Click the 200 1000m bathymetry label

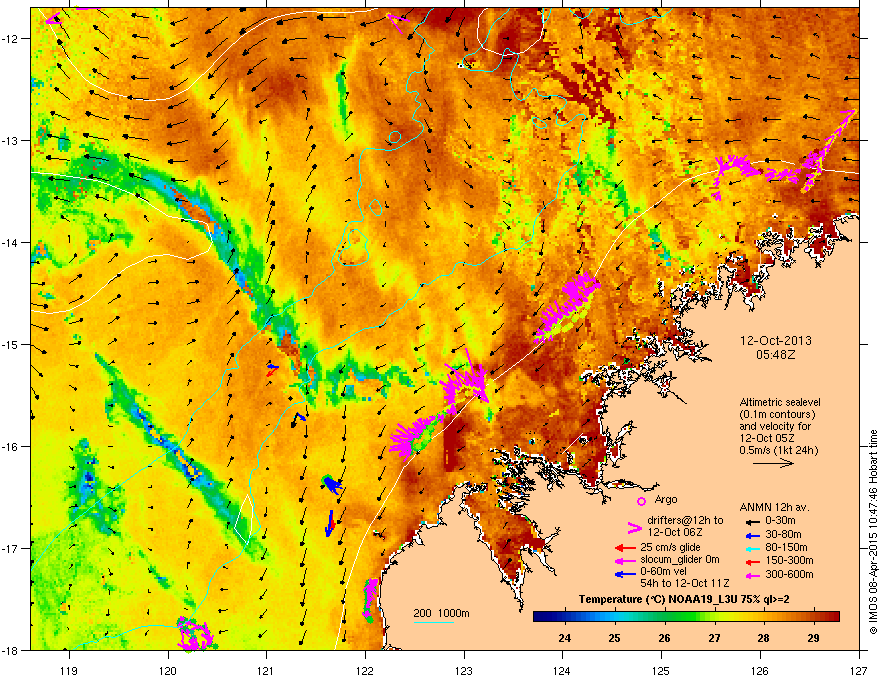(441, 613)
